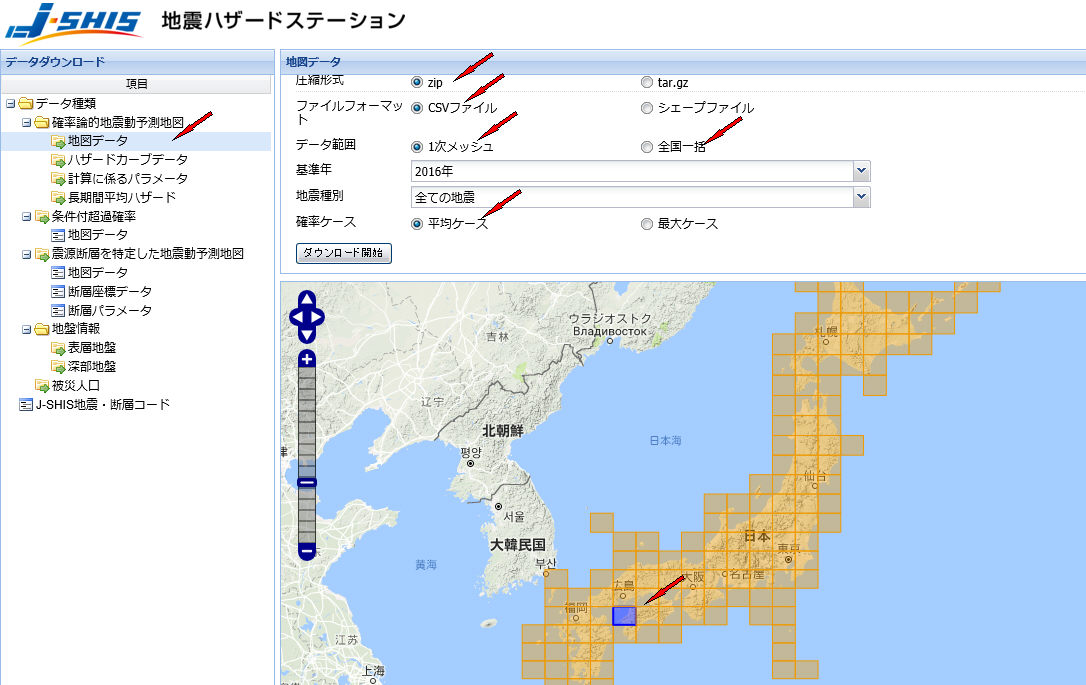Open the 基準年 2016年 dropdown
The image size is (1086, 685).
(861, 171)
